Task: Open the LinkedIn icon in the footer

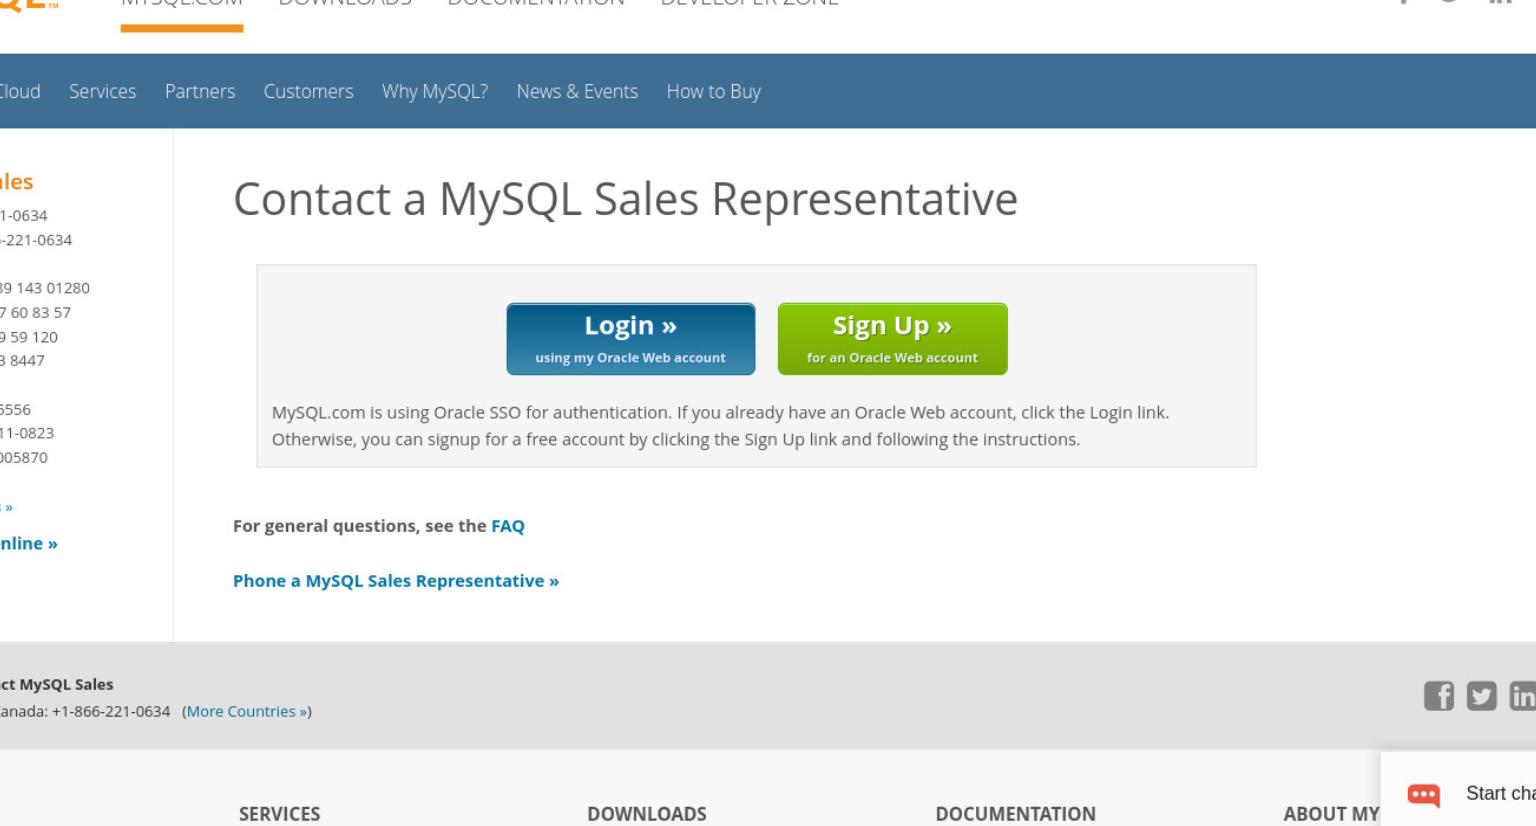Action: [x=1522, y=696]
